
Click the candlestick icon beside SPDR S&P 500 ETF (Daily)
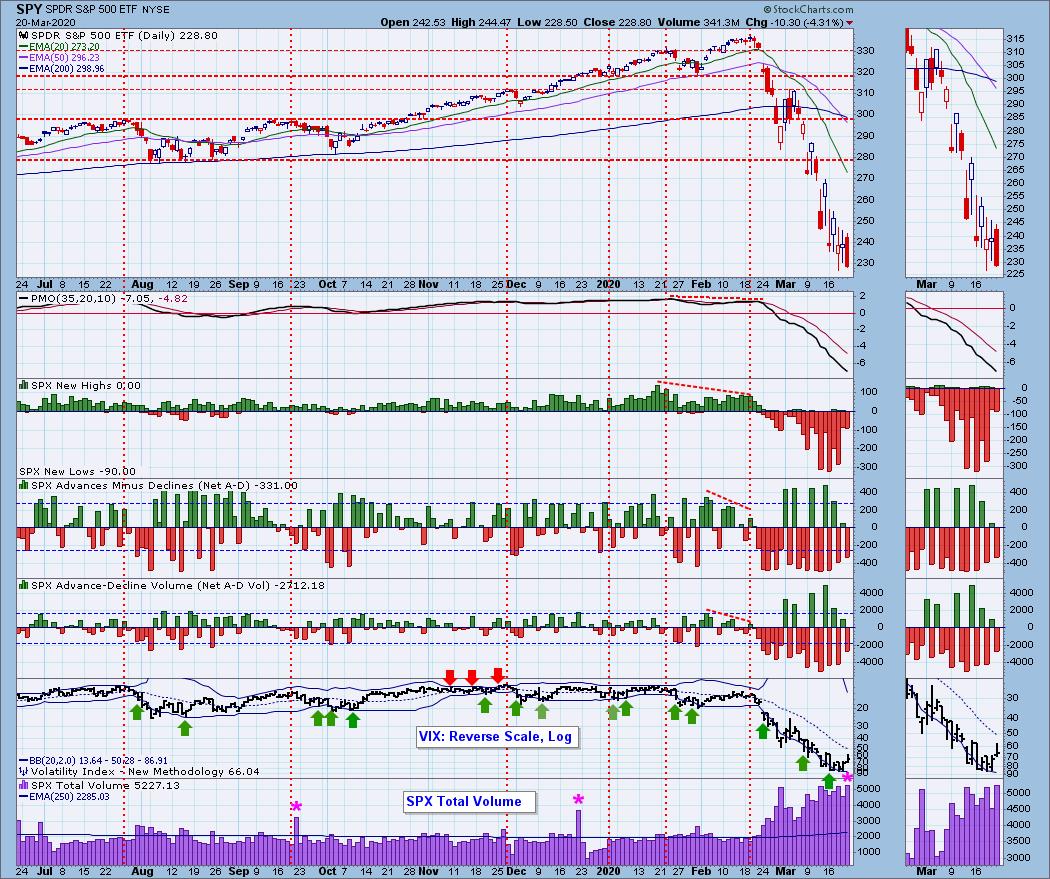point(24,36)
